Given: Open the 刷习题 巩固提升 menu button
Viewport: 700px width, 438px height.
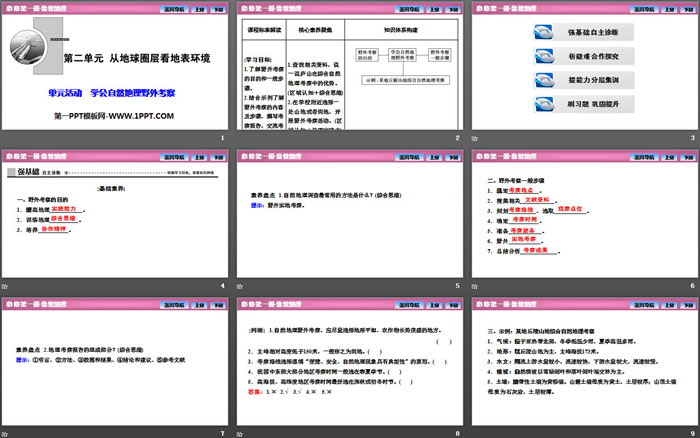Looking at the screenshot, I should pyautogui.click(x=584, y=104).
